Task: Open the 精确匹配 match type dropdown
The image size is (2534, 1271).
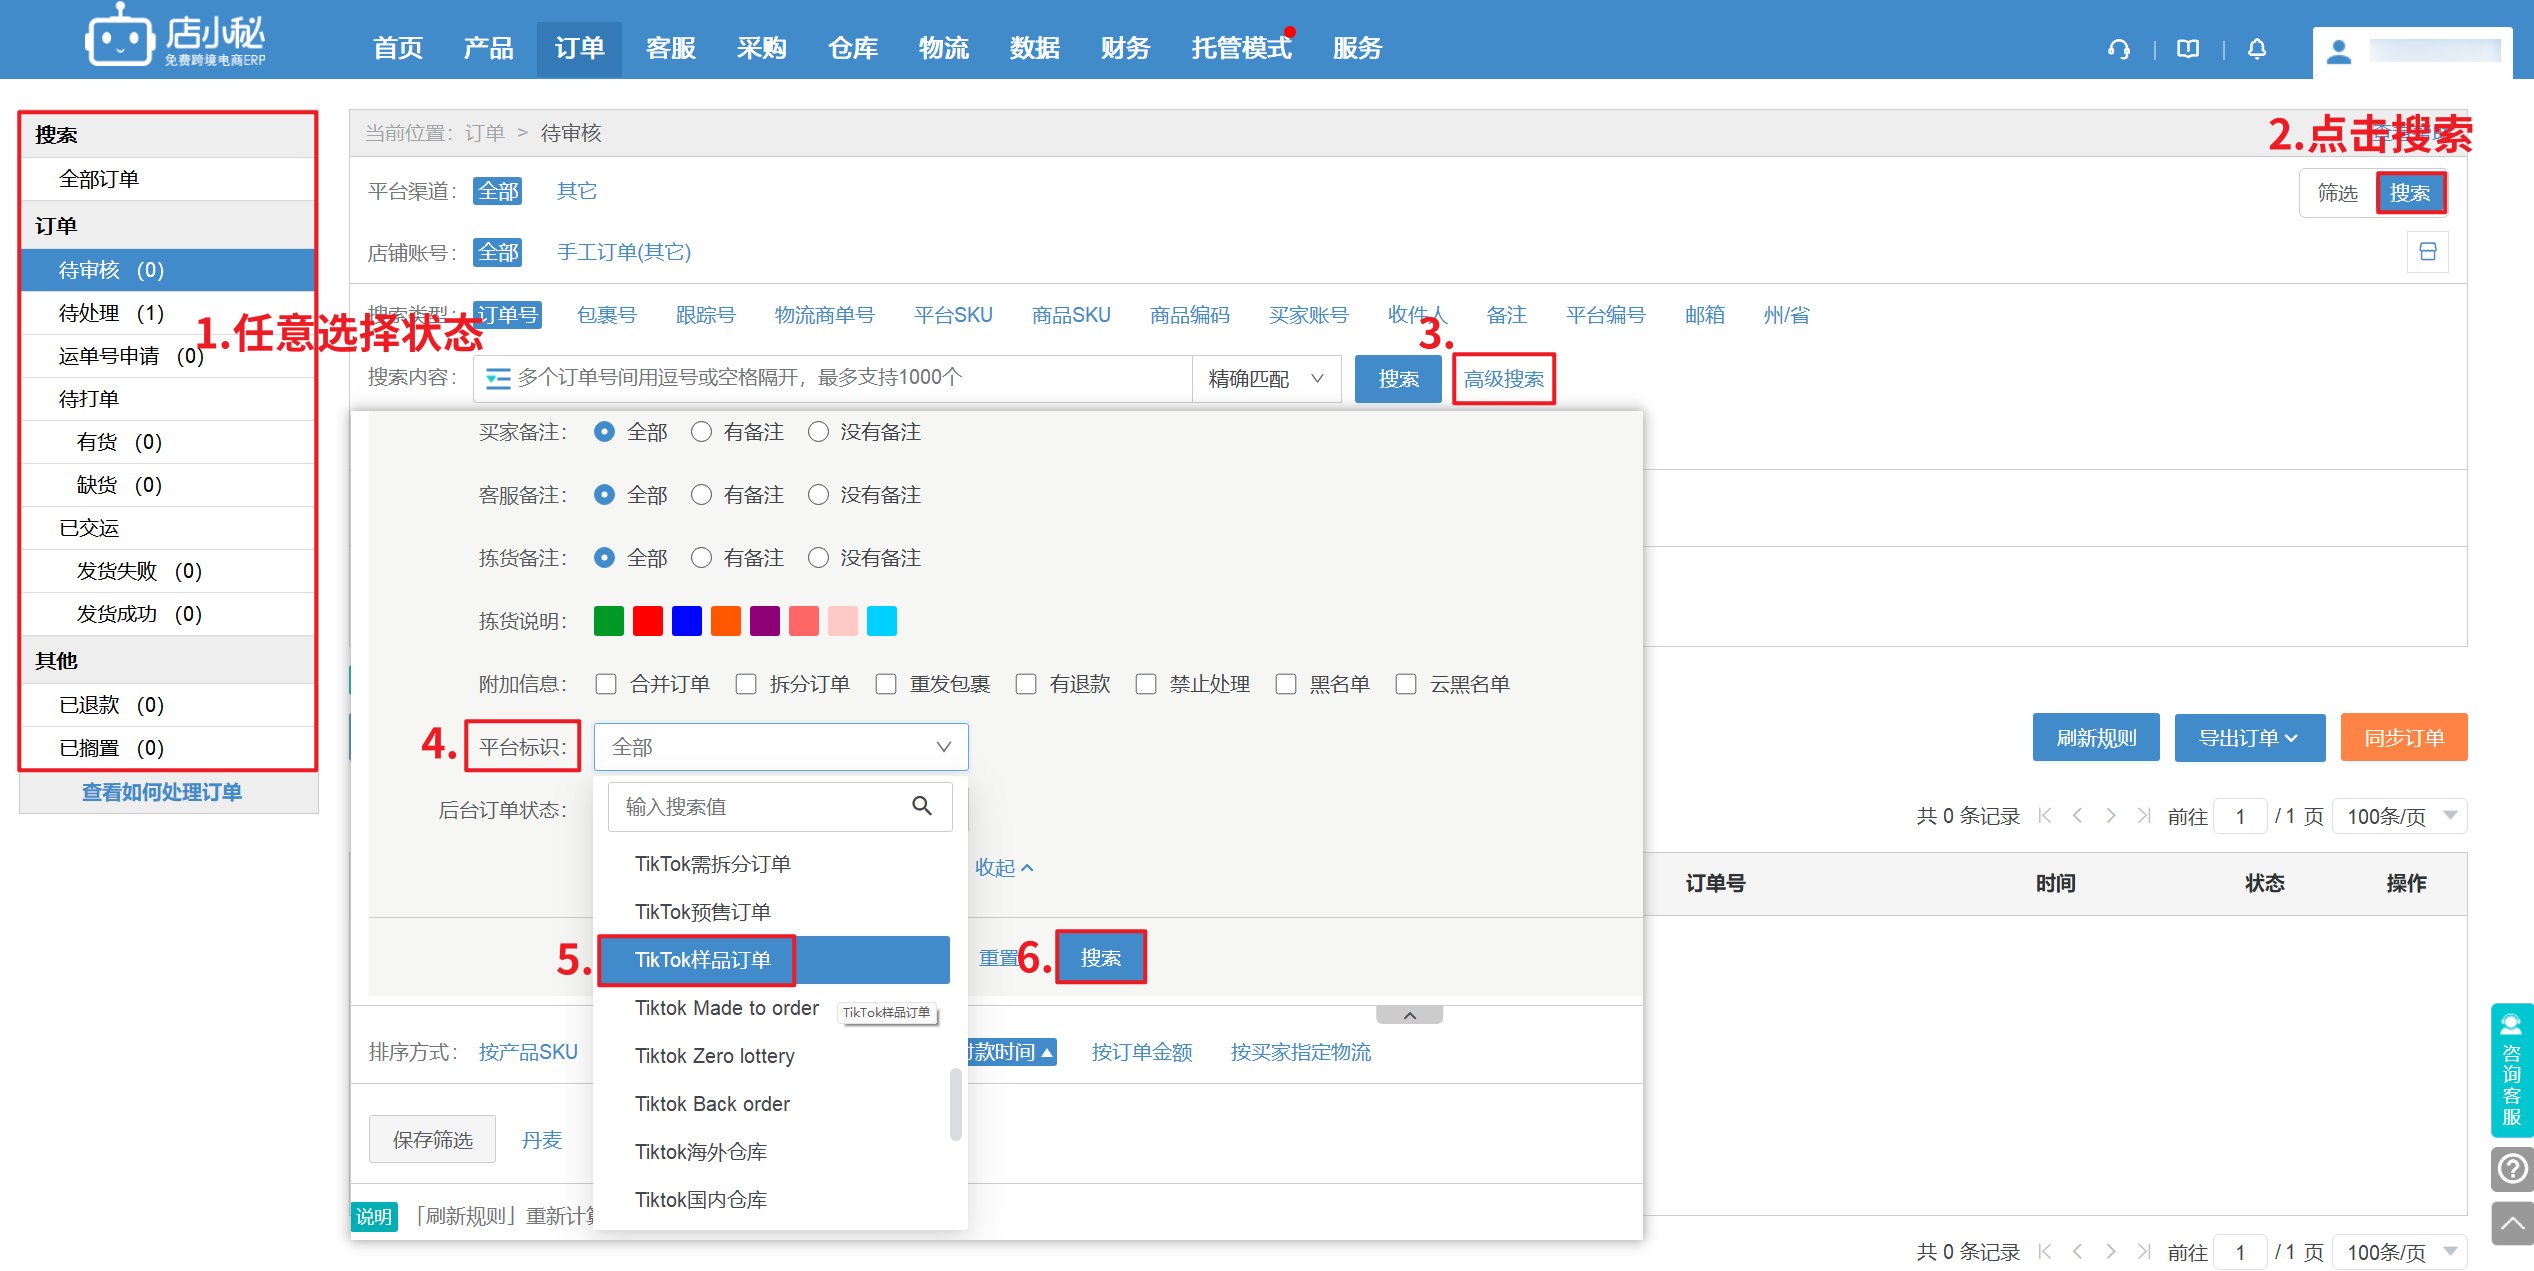Action: pos(1266,379)
